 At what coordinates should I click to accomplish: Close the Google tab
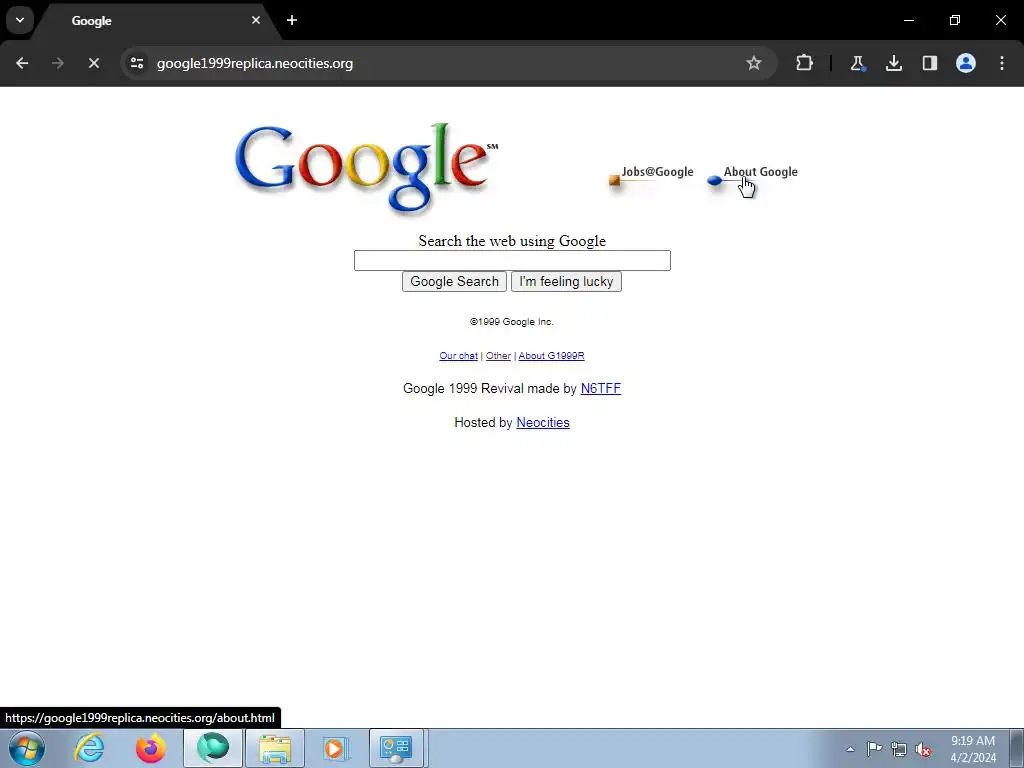pyautogui.click(x=256, y=20)
